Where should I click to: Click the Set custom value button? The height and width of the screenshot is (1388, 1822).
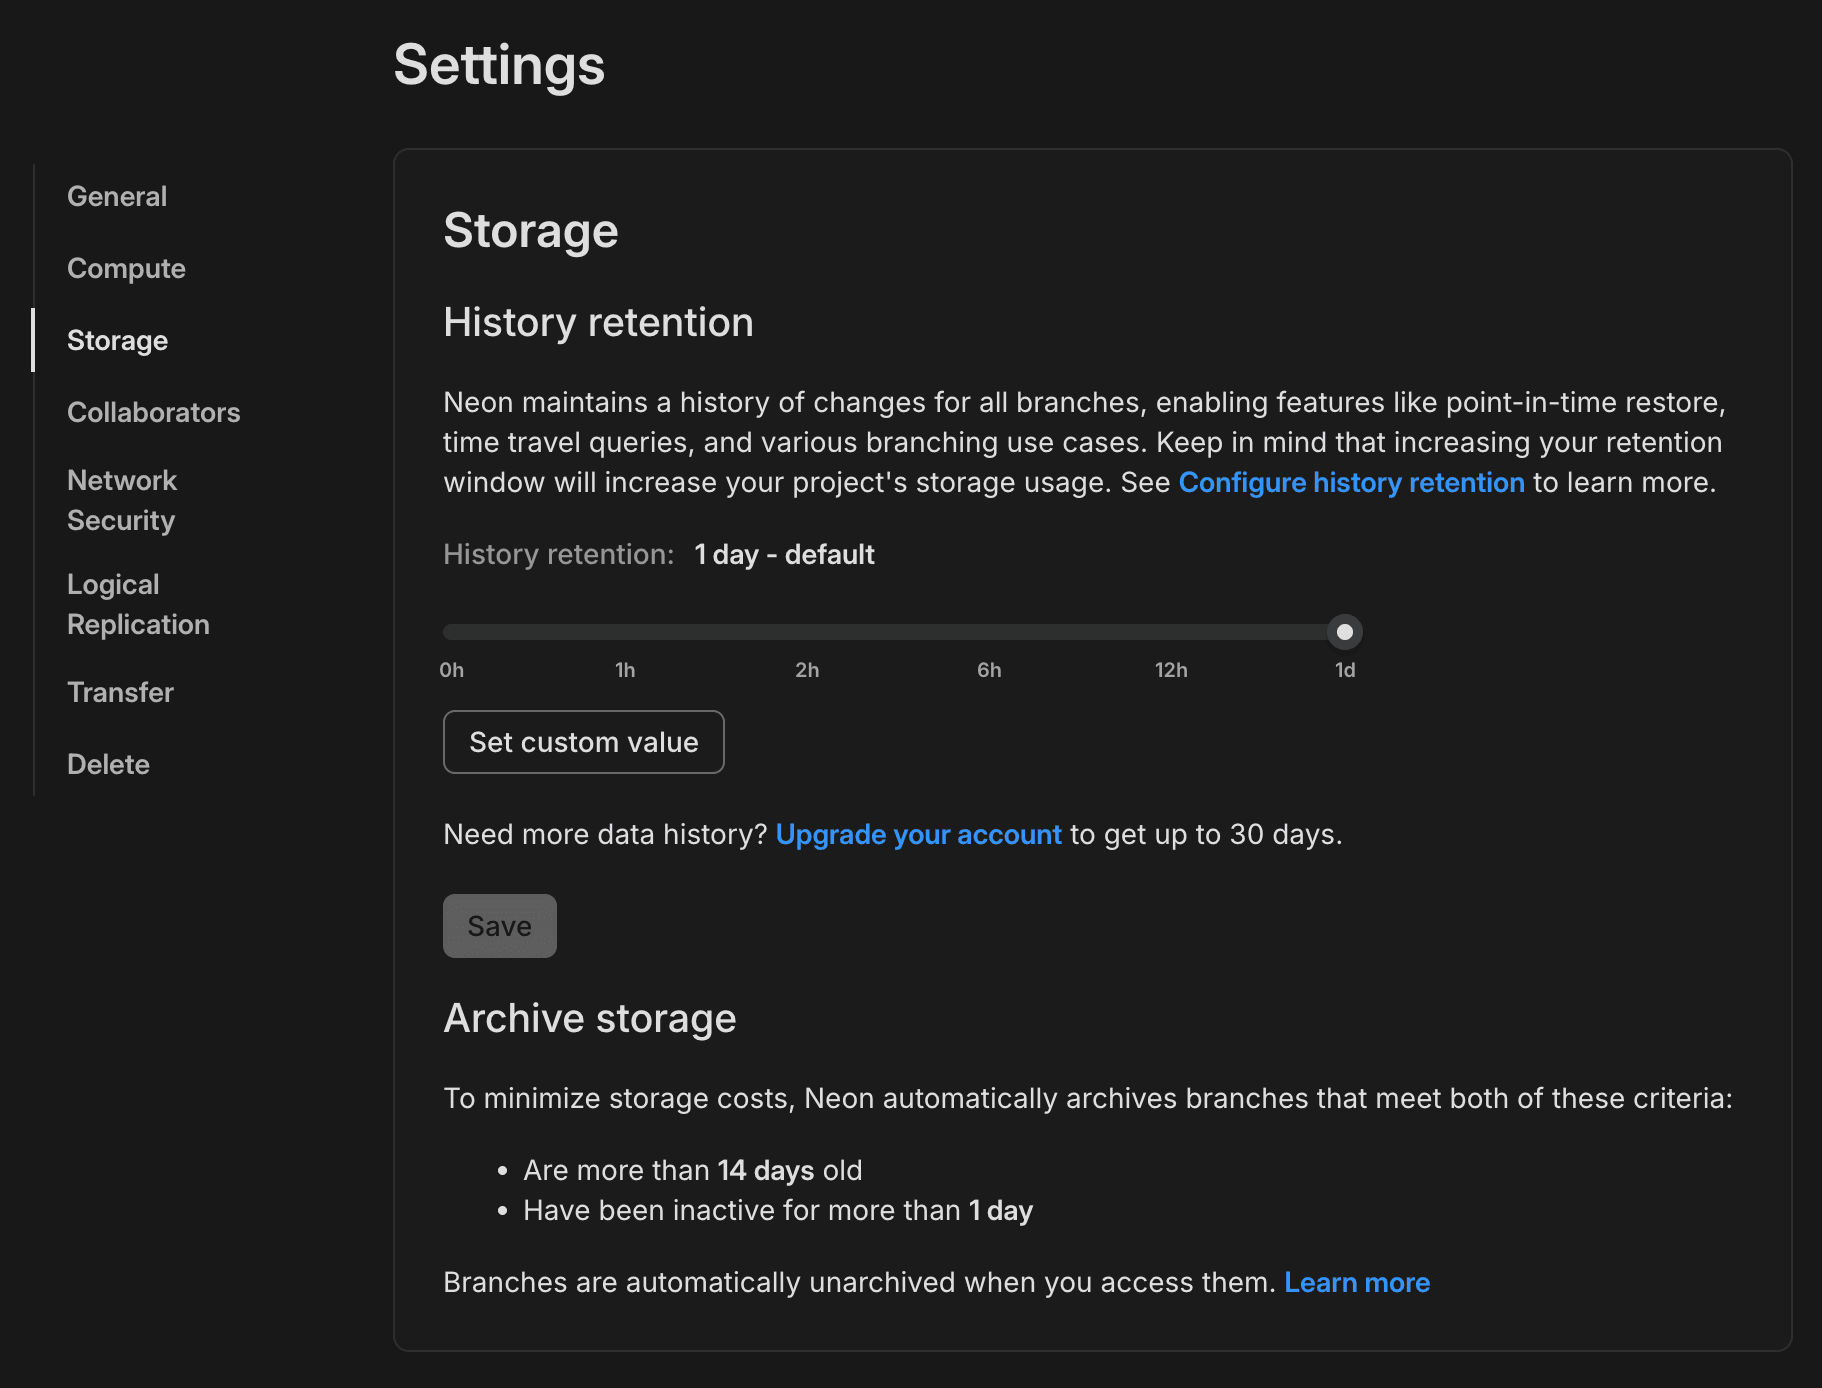583,742
